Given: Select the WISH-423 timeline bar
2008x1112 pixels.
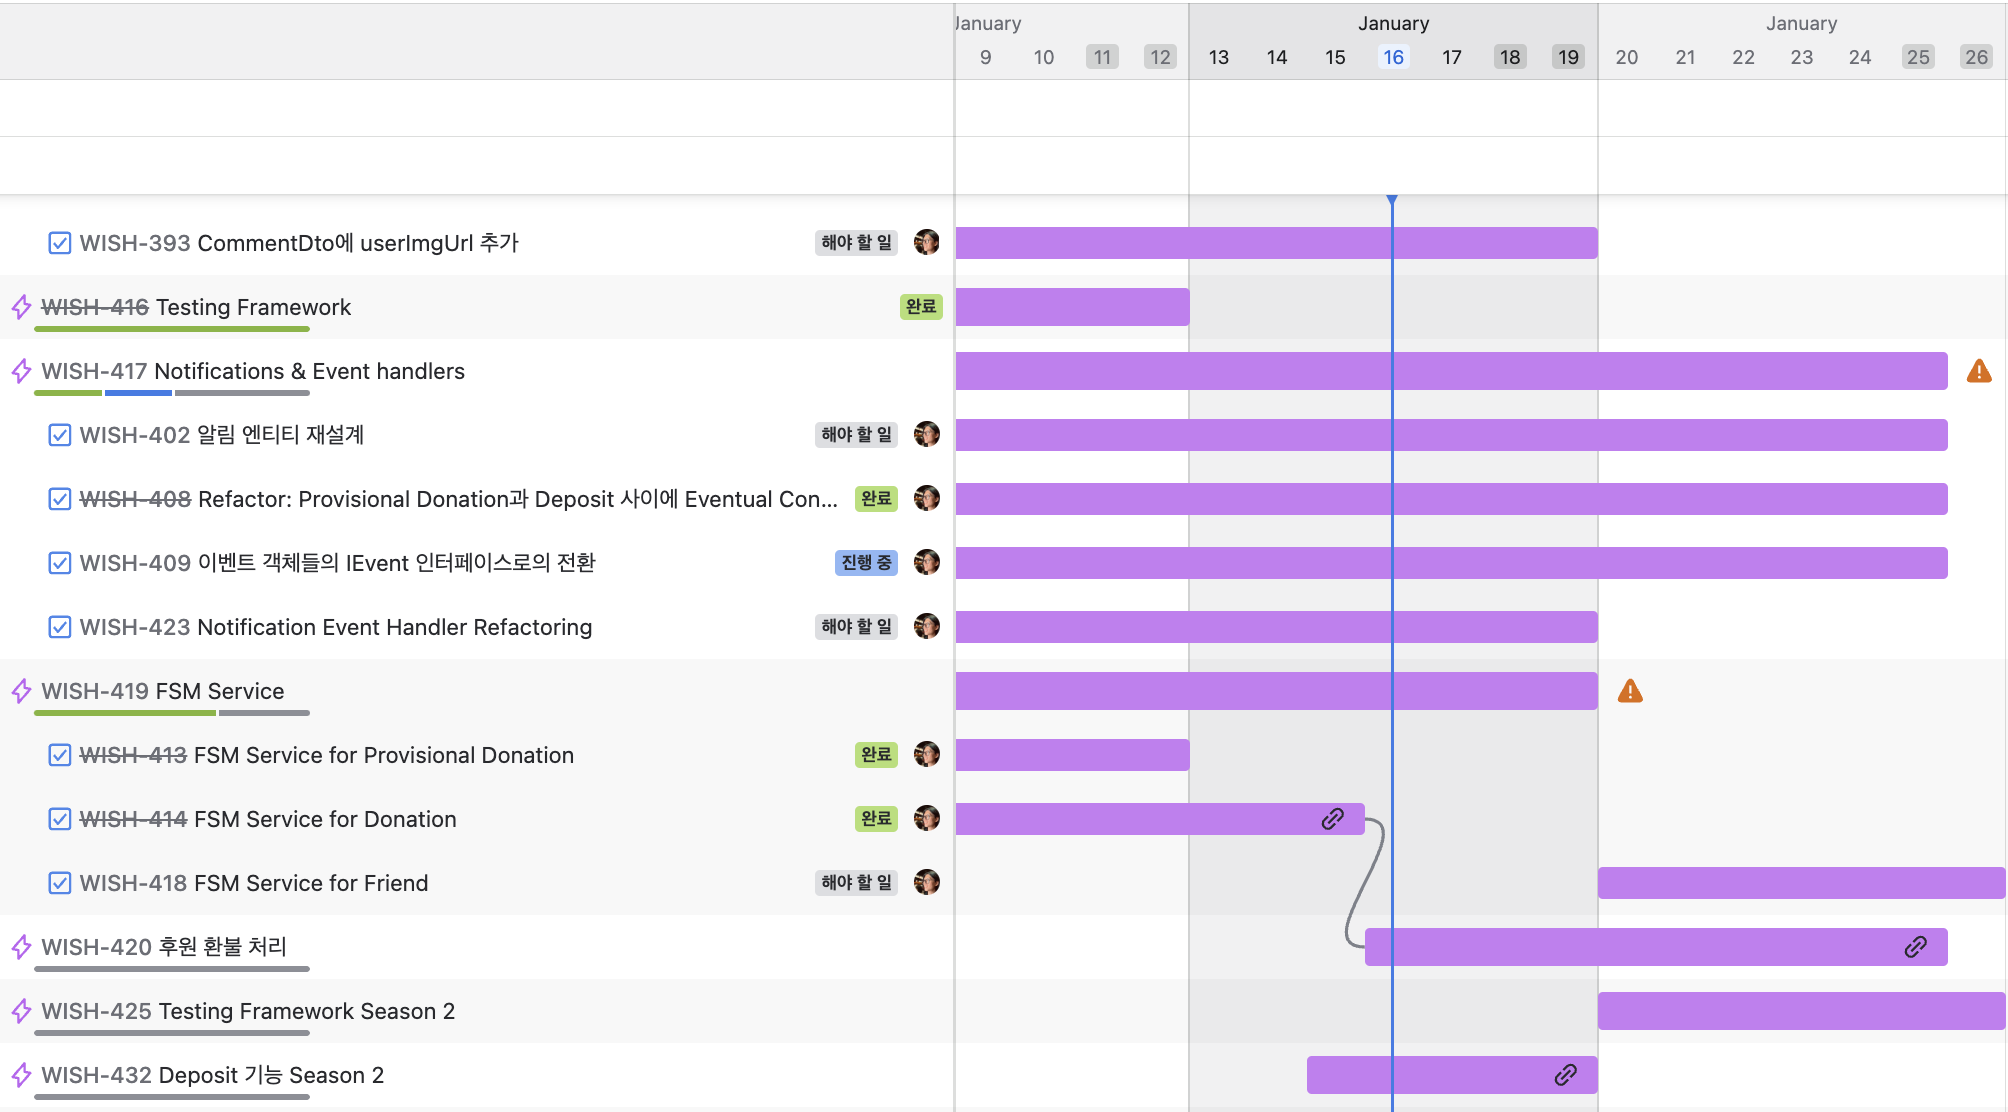Looking at the screenshot, I should pos(1276,627).
